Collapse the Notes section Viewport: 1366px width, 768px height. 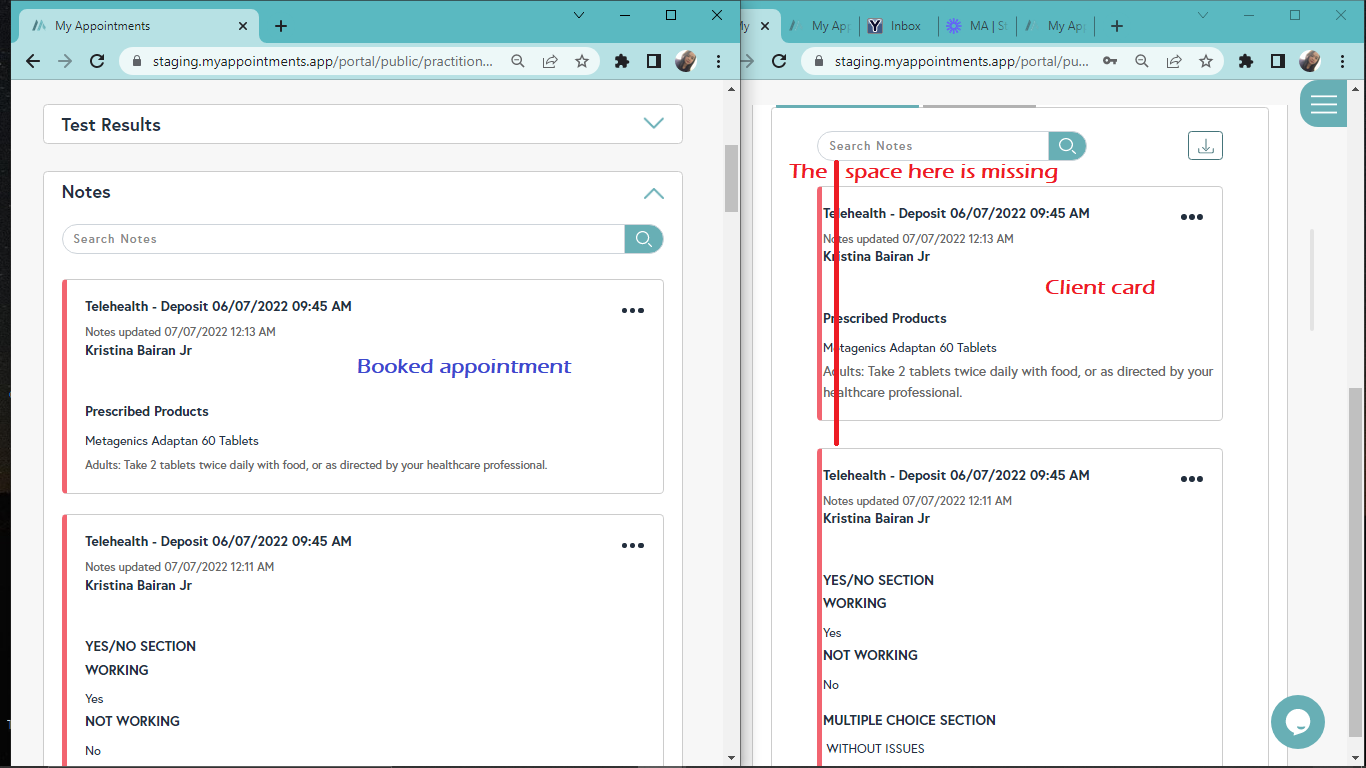[x=653, y=193]
